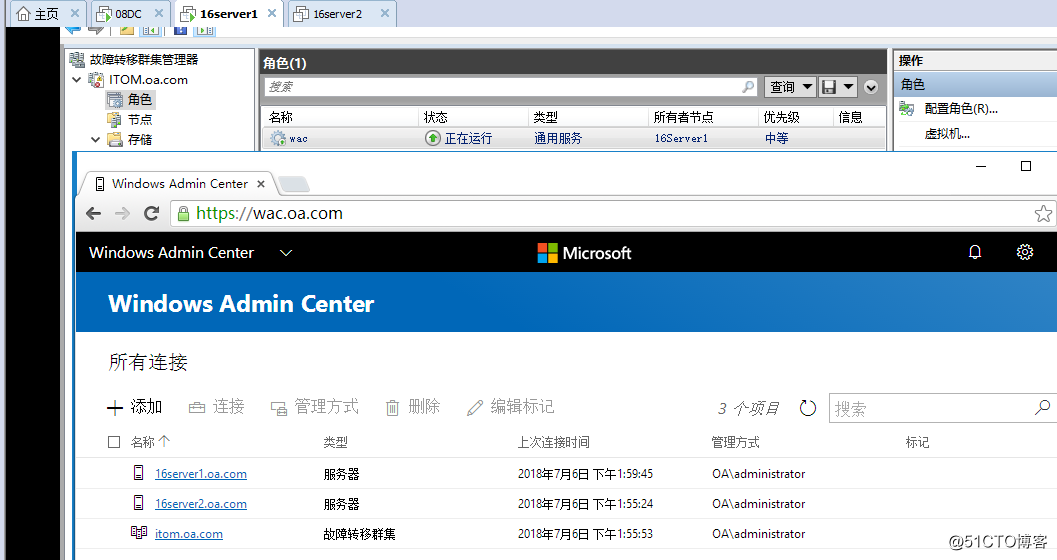
Task: Open itom.oa.com cluster link
Action: coord(189,534)
